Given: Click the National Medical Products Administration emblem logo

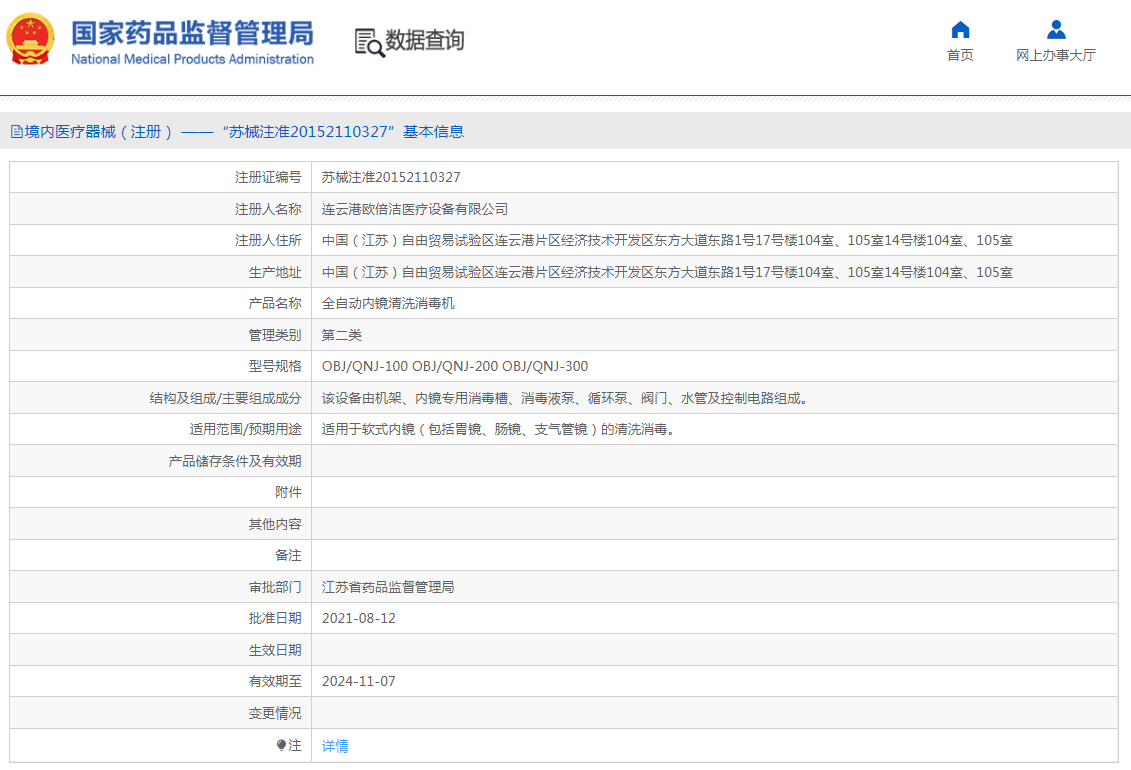Looking at the screenshot, I should click(30, 41).
